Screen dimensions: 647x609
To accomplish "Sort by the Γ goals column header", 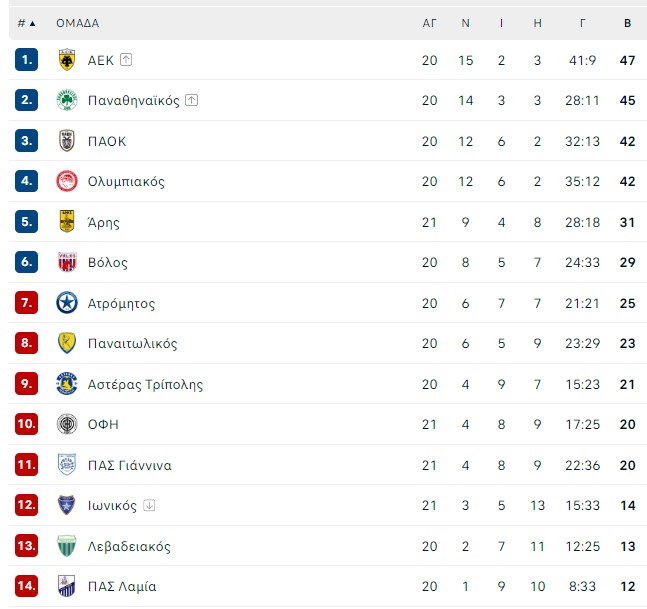I will pyautogui.click(x=582, y=23).
